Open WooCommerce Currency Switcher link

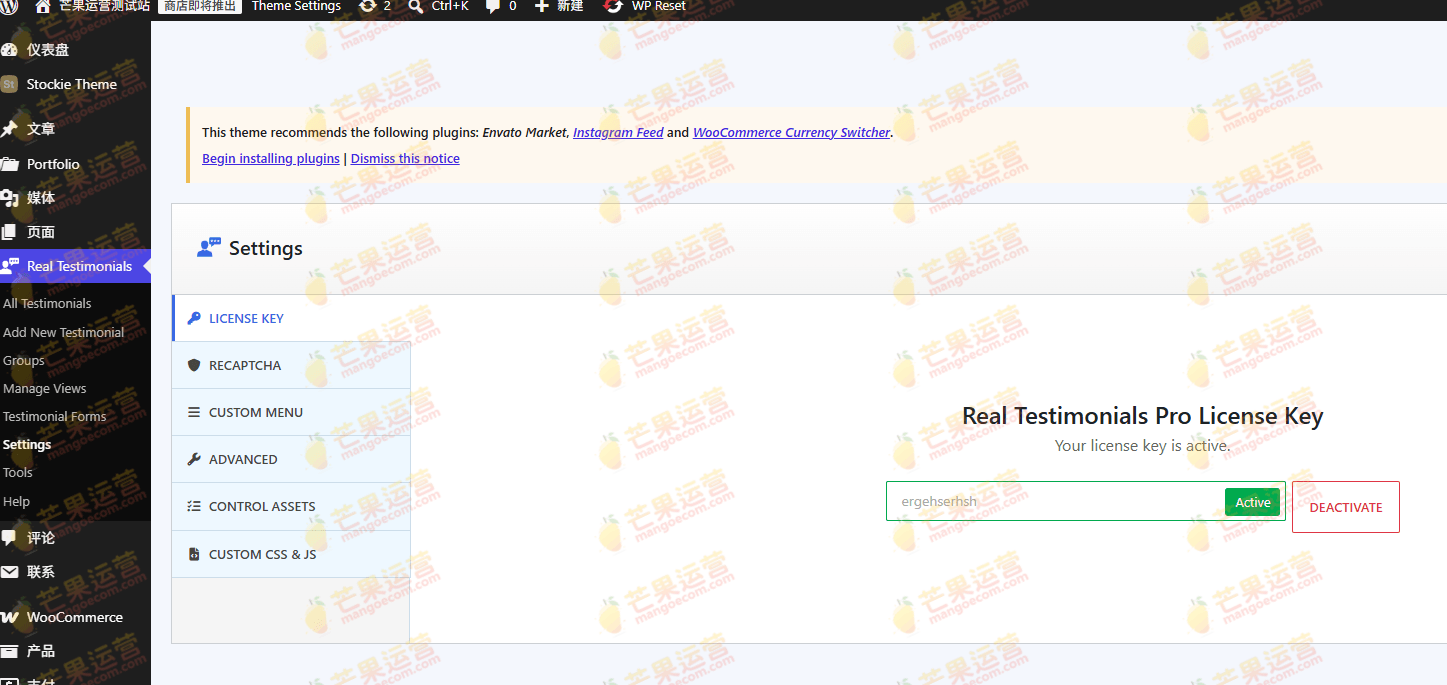tap(791, 132)
